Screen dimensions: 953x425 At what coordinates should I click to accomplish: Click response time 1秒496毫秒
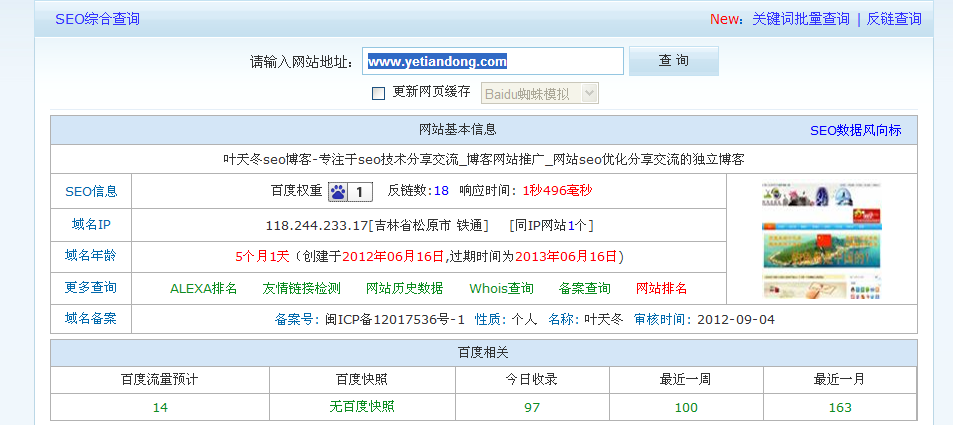point(557,190)
